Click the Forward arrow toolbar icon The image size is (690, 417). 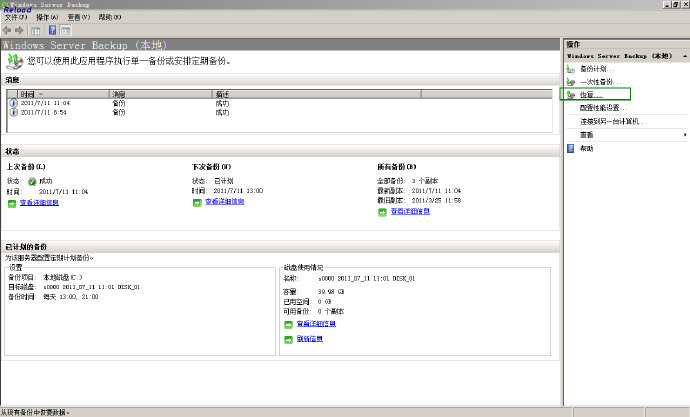click(x=19, y=30)
